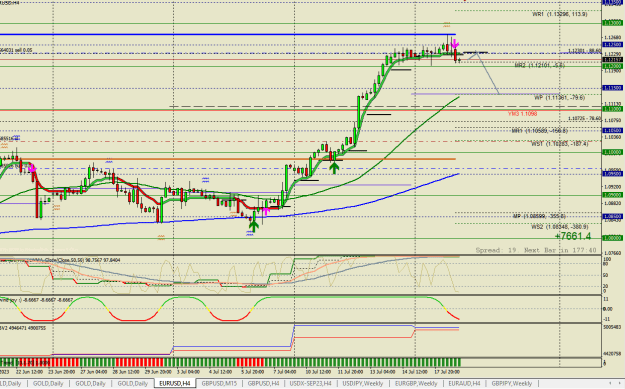This screenshot has width=625, height=389.
Task: Click the MR2 pivot level label
Action: coord(539,65)
